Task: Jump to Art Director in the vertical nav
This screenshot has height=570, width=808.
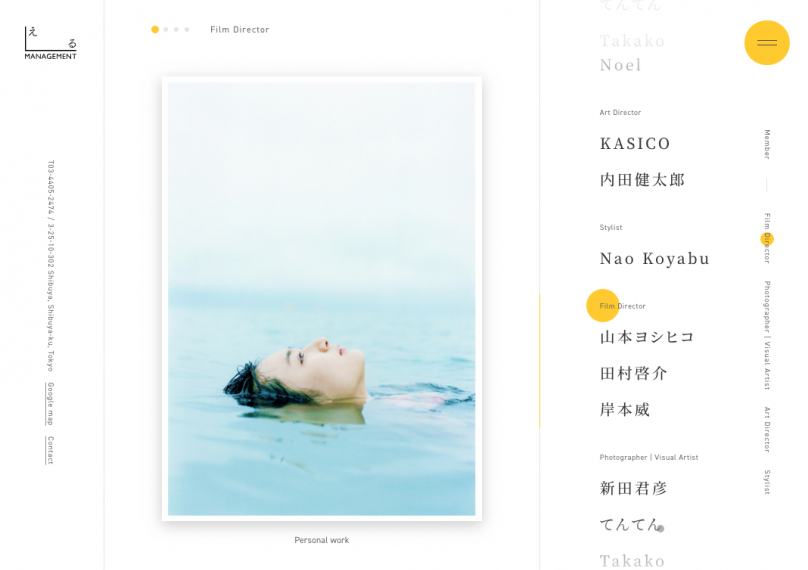Action: point(767,430)
